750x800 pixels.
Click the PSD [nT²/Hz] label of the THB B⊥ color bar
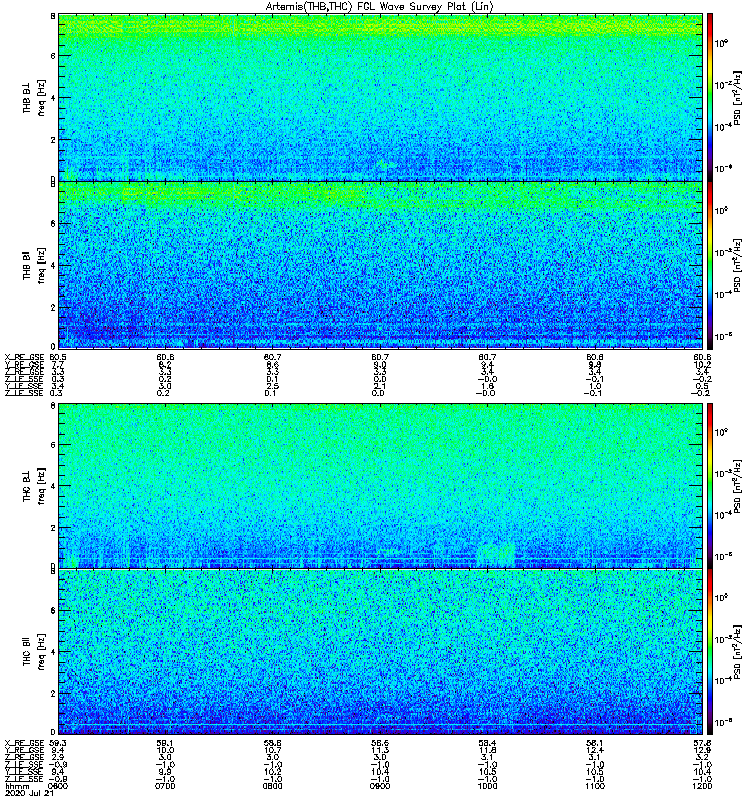(x=737, y=97)
